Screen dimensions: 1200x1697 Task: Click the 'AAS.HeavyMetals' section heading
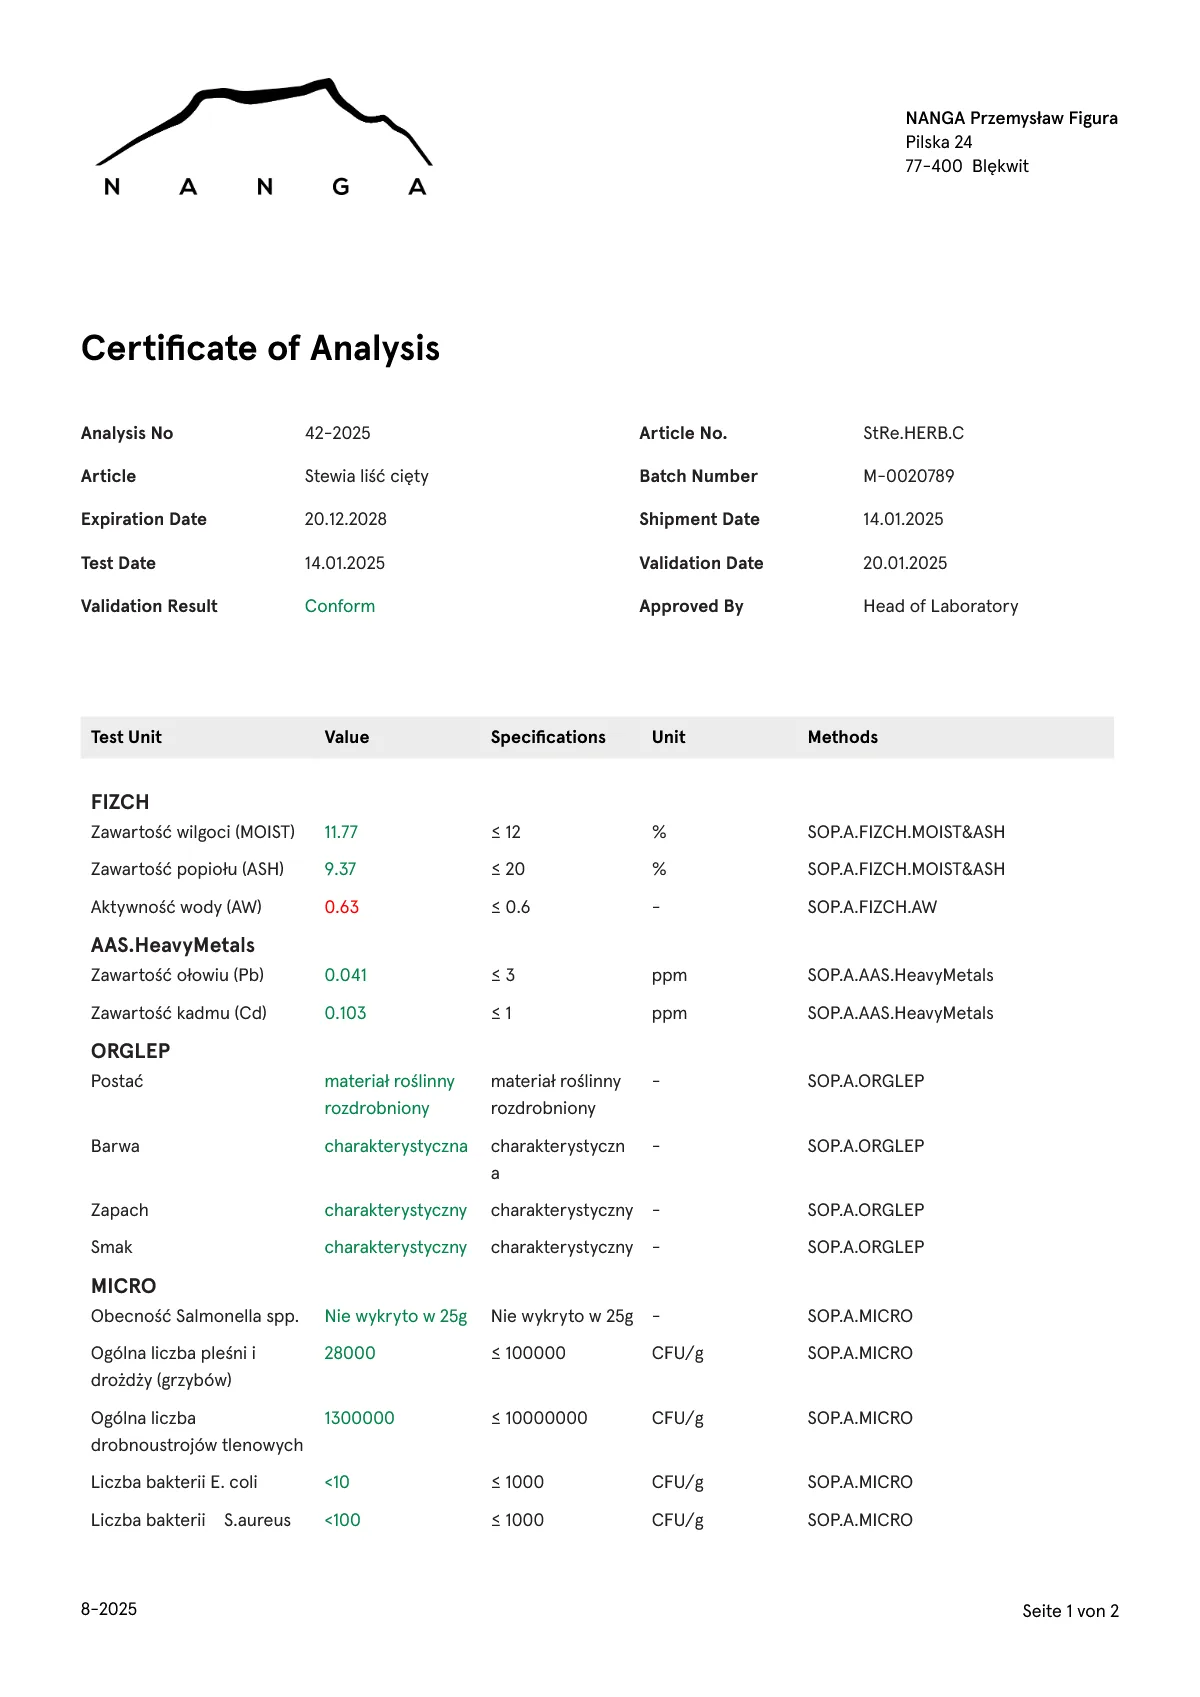[x=173, y=945]
